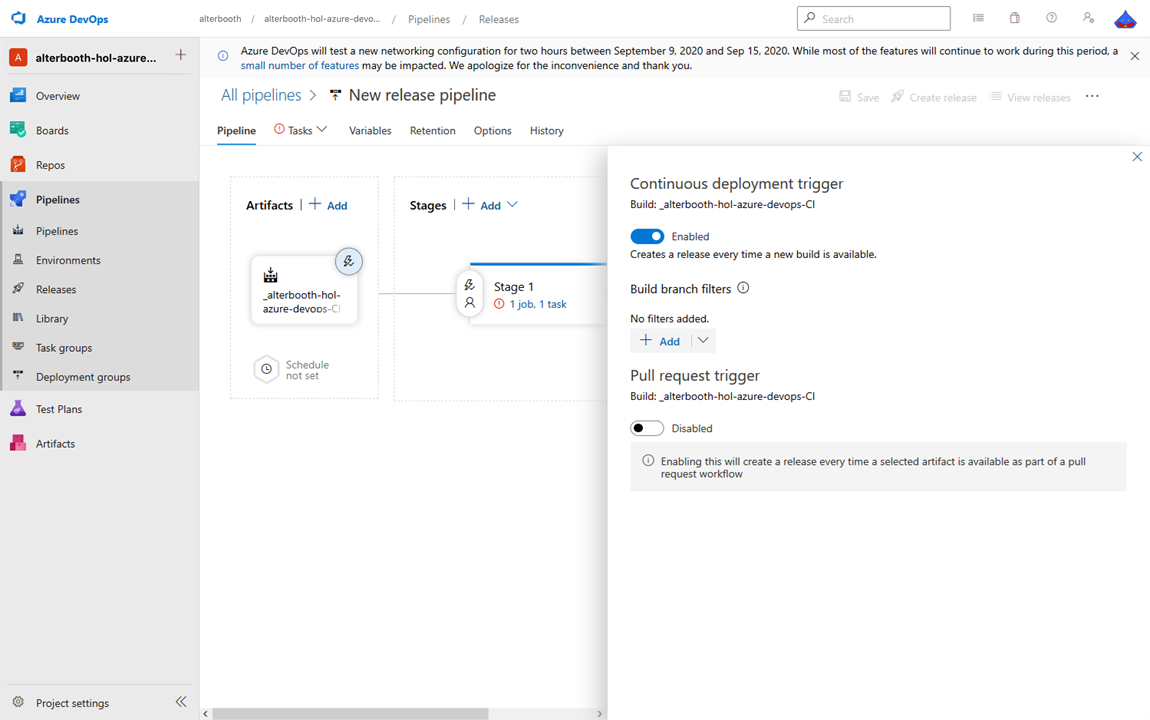Click the Pipelines breadcrumb
The image size is (1150, 720).
(429, 20)
